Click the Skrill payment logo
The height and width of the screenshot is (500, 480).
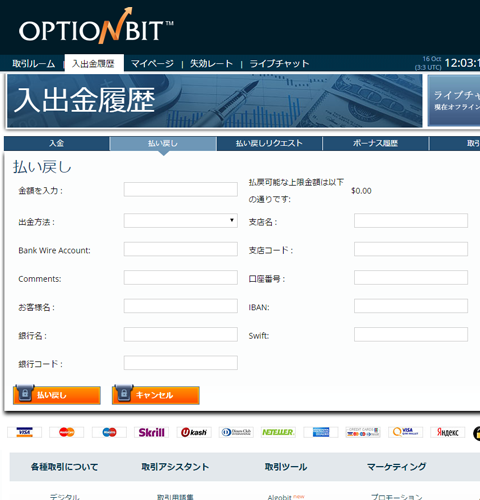(151, 432)
